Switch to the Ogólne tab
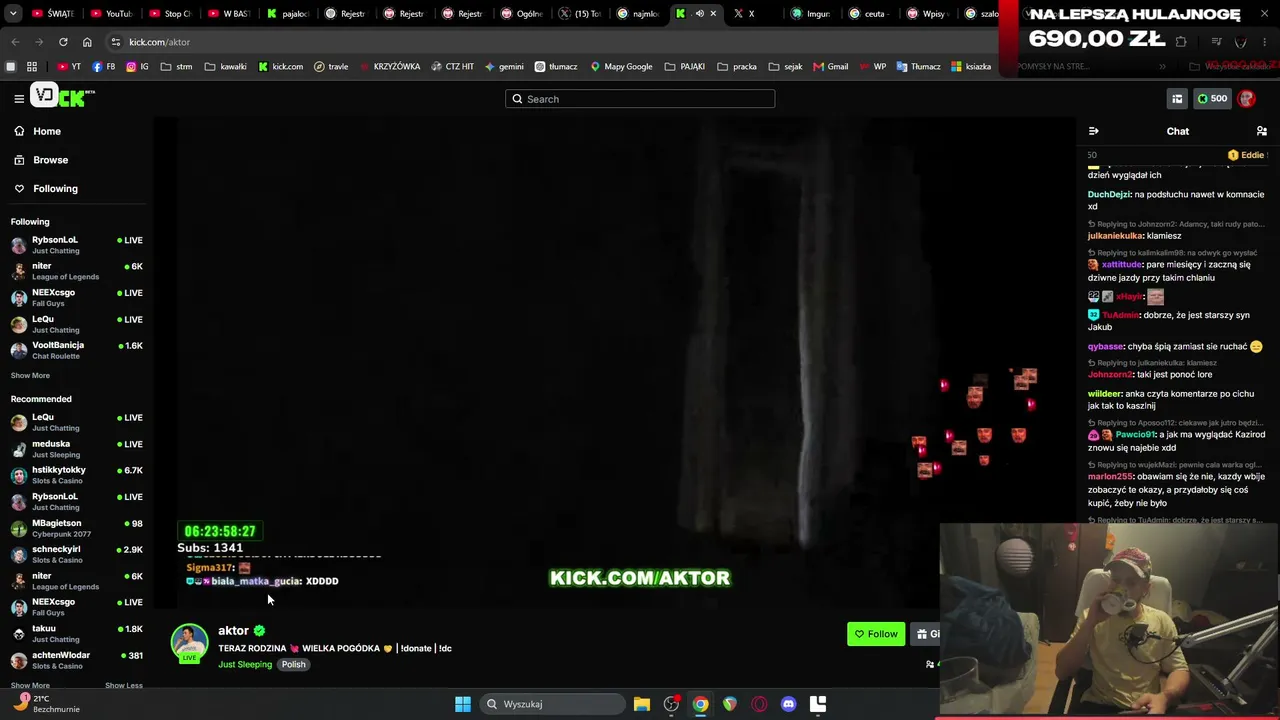Viewport: 1280px width, 720px height. (x=522, y=14)
